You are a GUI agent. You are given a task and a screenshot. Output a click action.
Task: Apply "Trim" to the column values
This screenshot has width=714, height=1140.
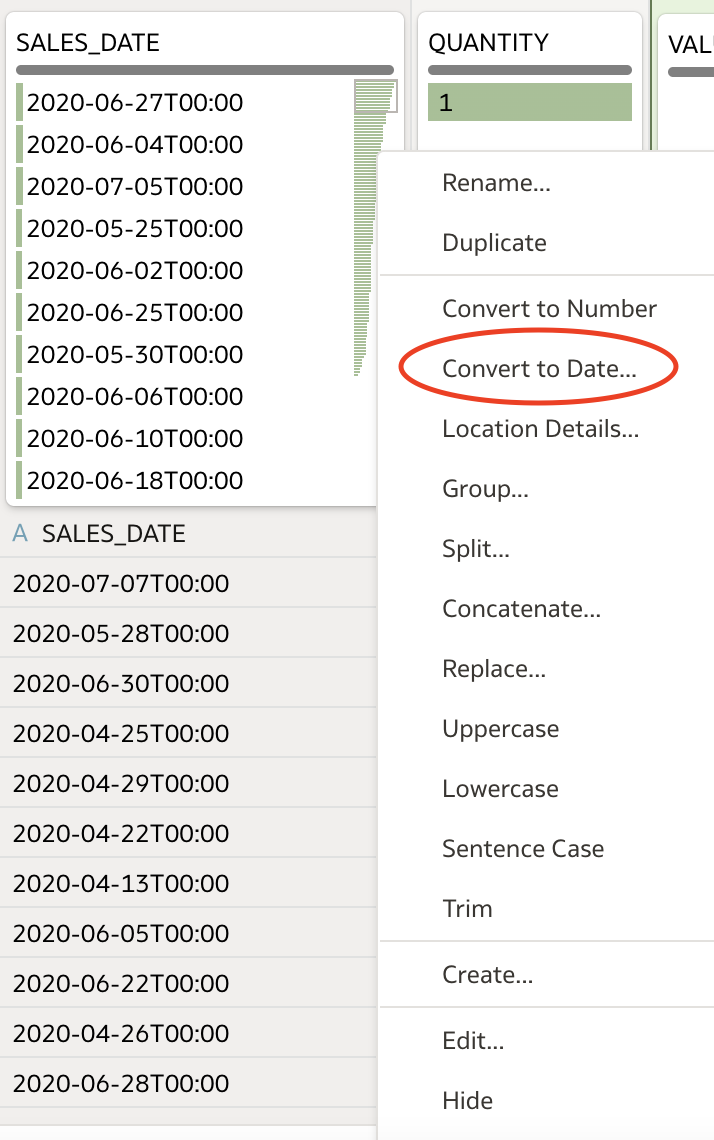(466, 908)
